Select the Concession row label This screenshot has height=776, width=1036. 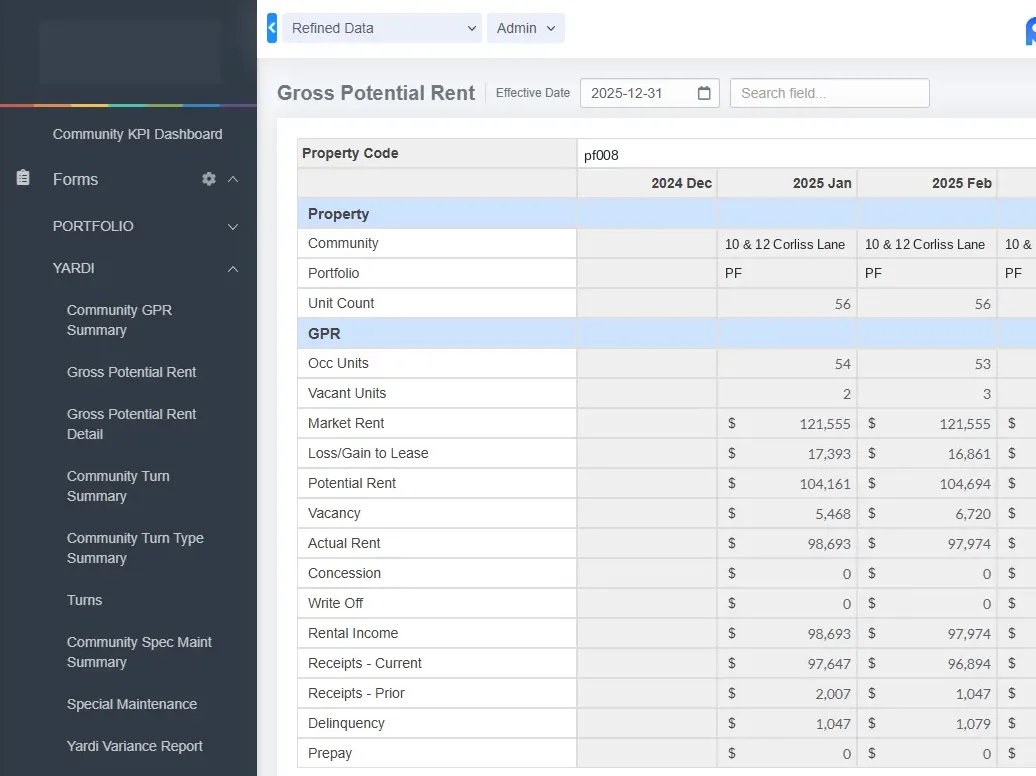344,573
